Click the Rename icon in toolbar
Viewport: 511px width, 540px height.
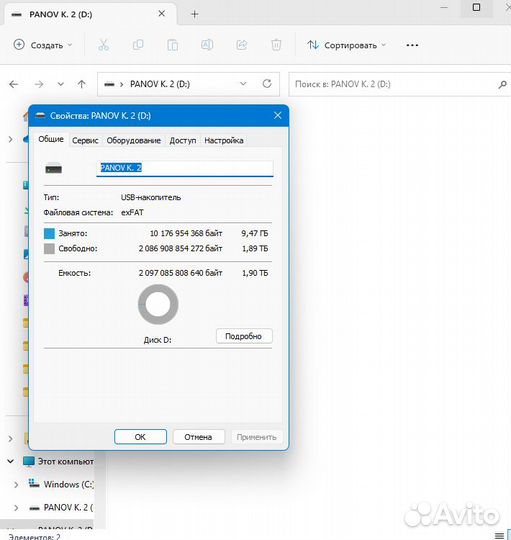tap(207, 45)
